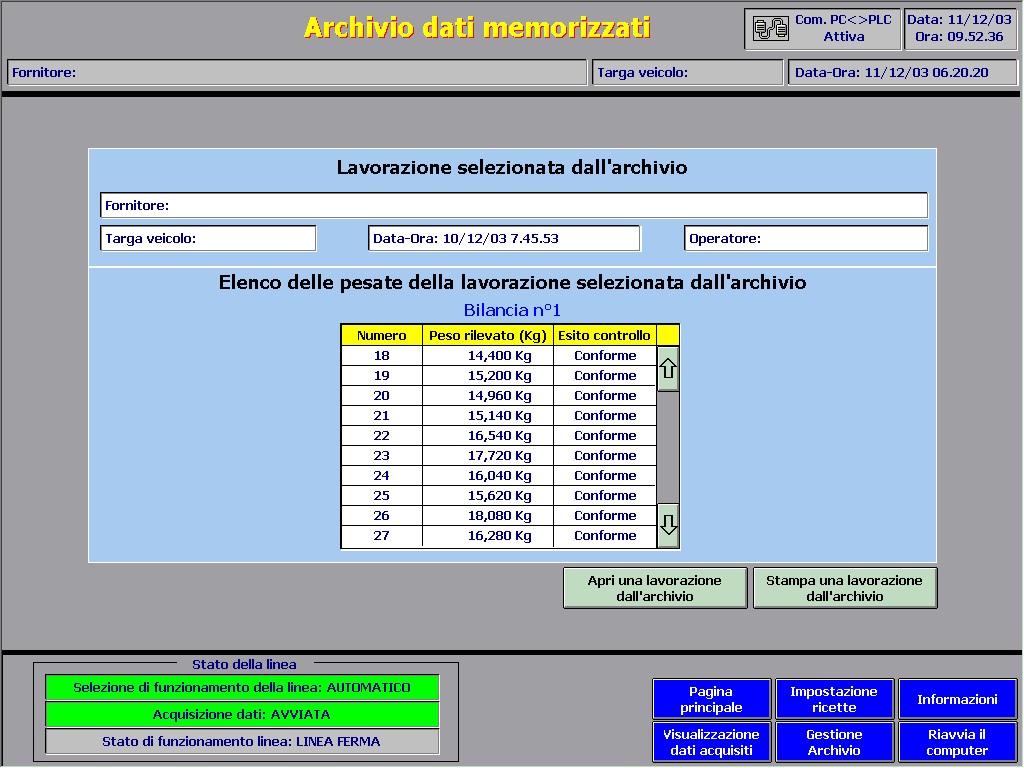Screen dimensions: 1024x768
Task: Click the LINEA FERMA status indicator
Action: click(242, 742)
